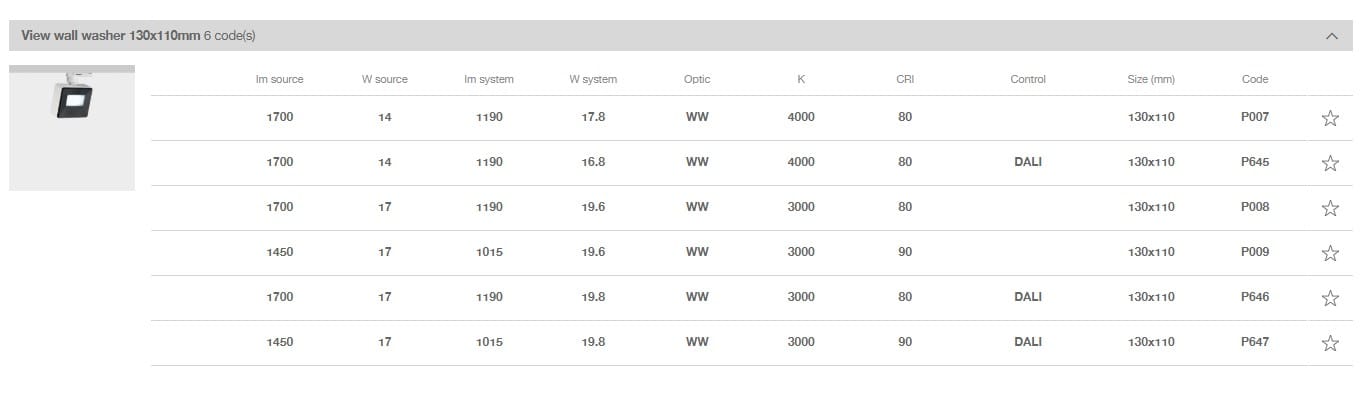The image size is (1364, 408).
Task: Click the P647 code entry
Action: tap(1254, 342)
